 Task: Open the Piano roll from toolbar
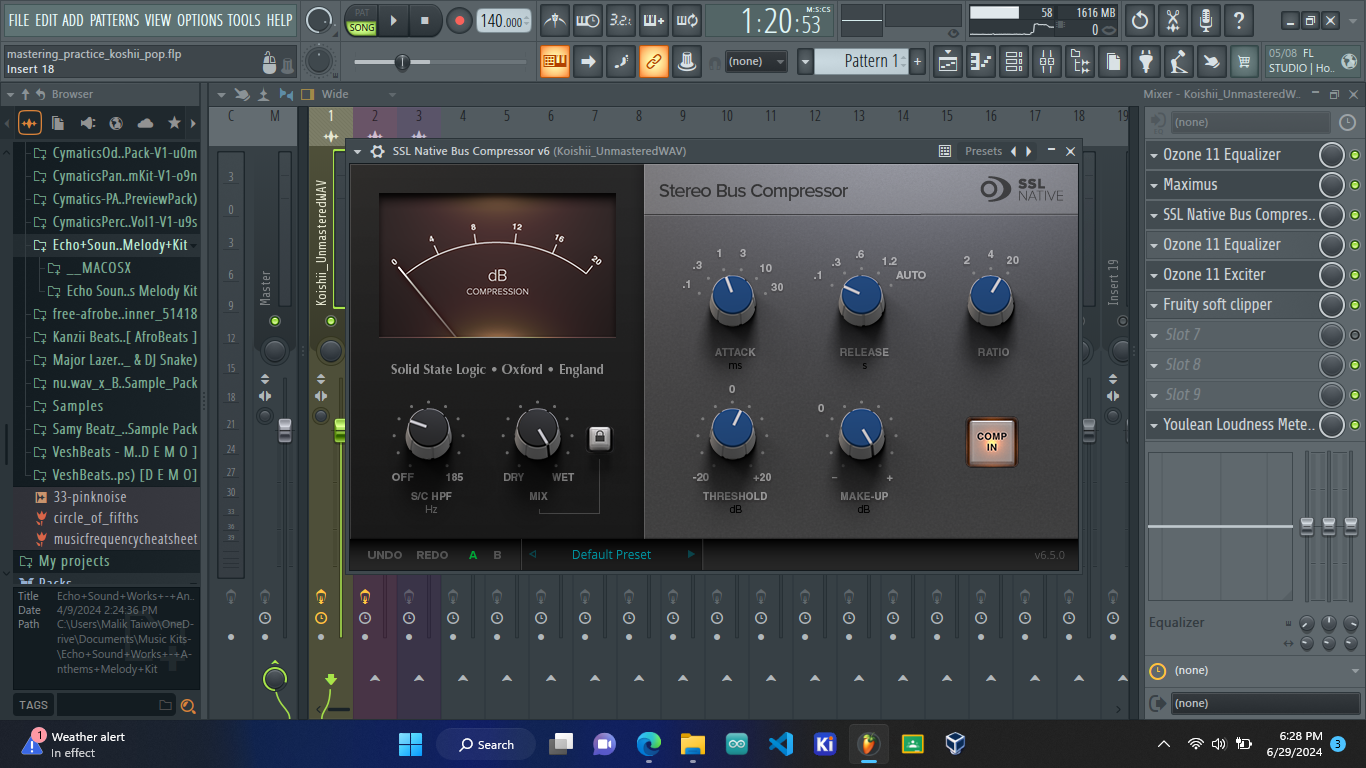click(x=981, y=62)
